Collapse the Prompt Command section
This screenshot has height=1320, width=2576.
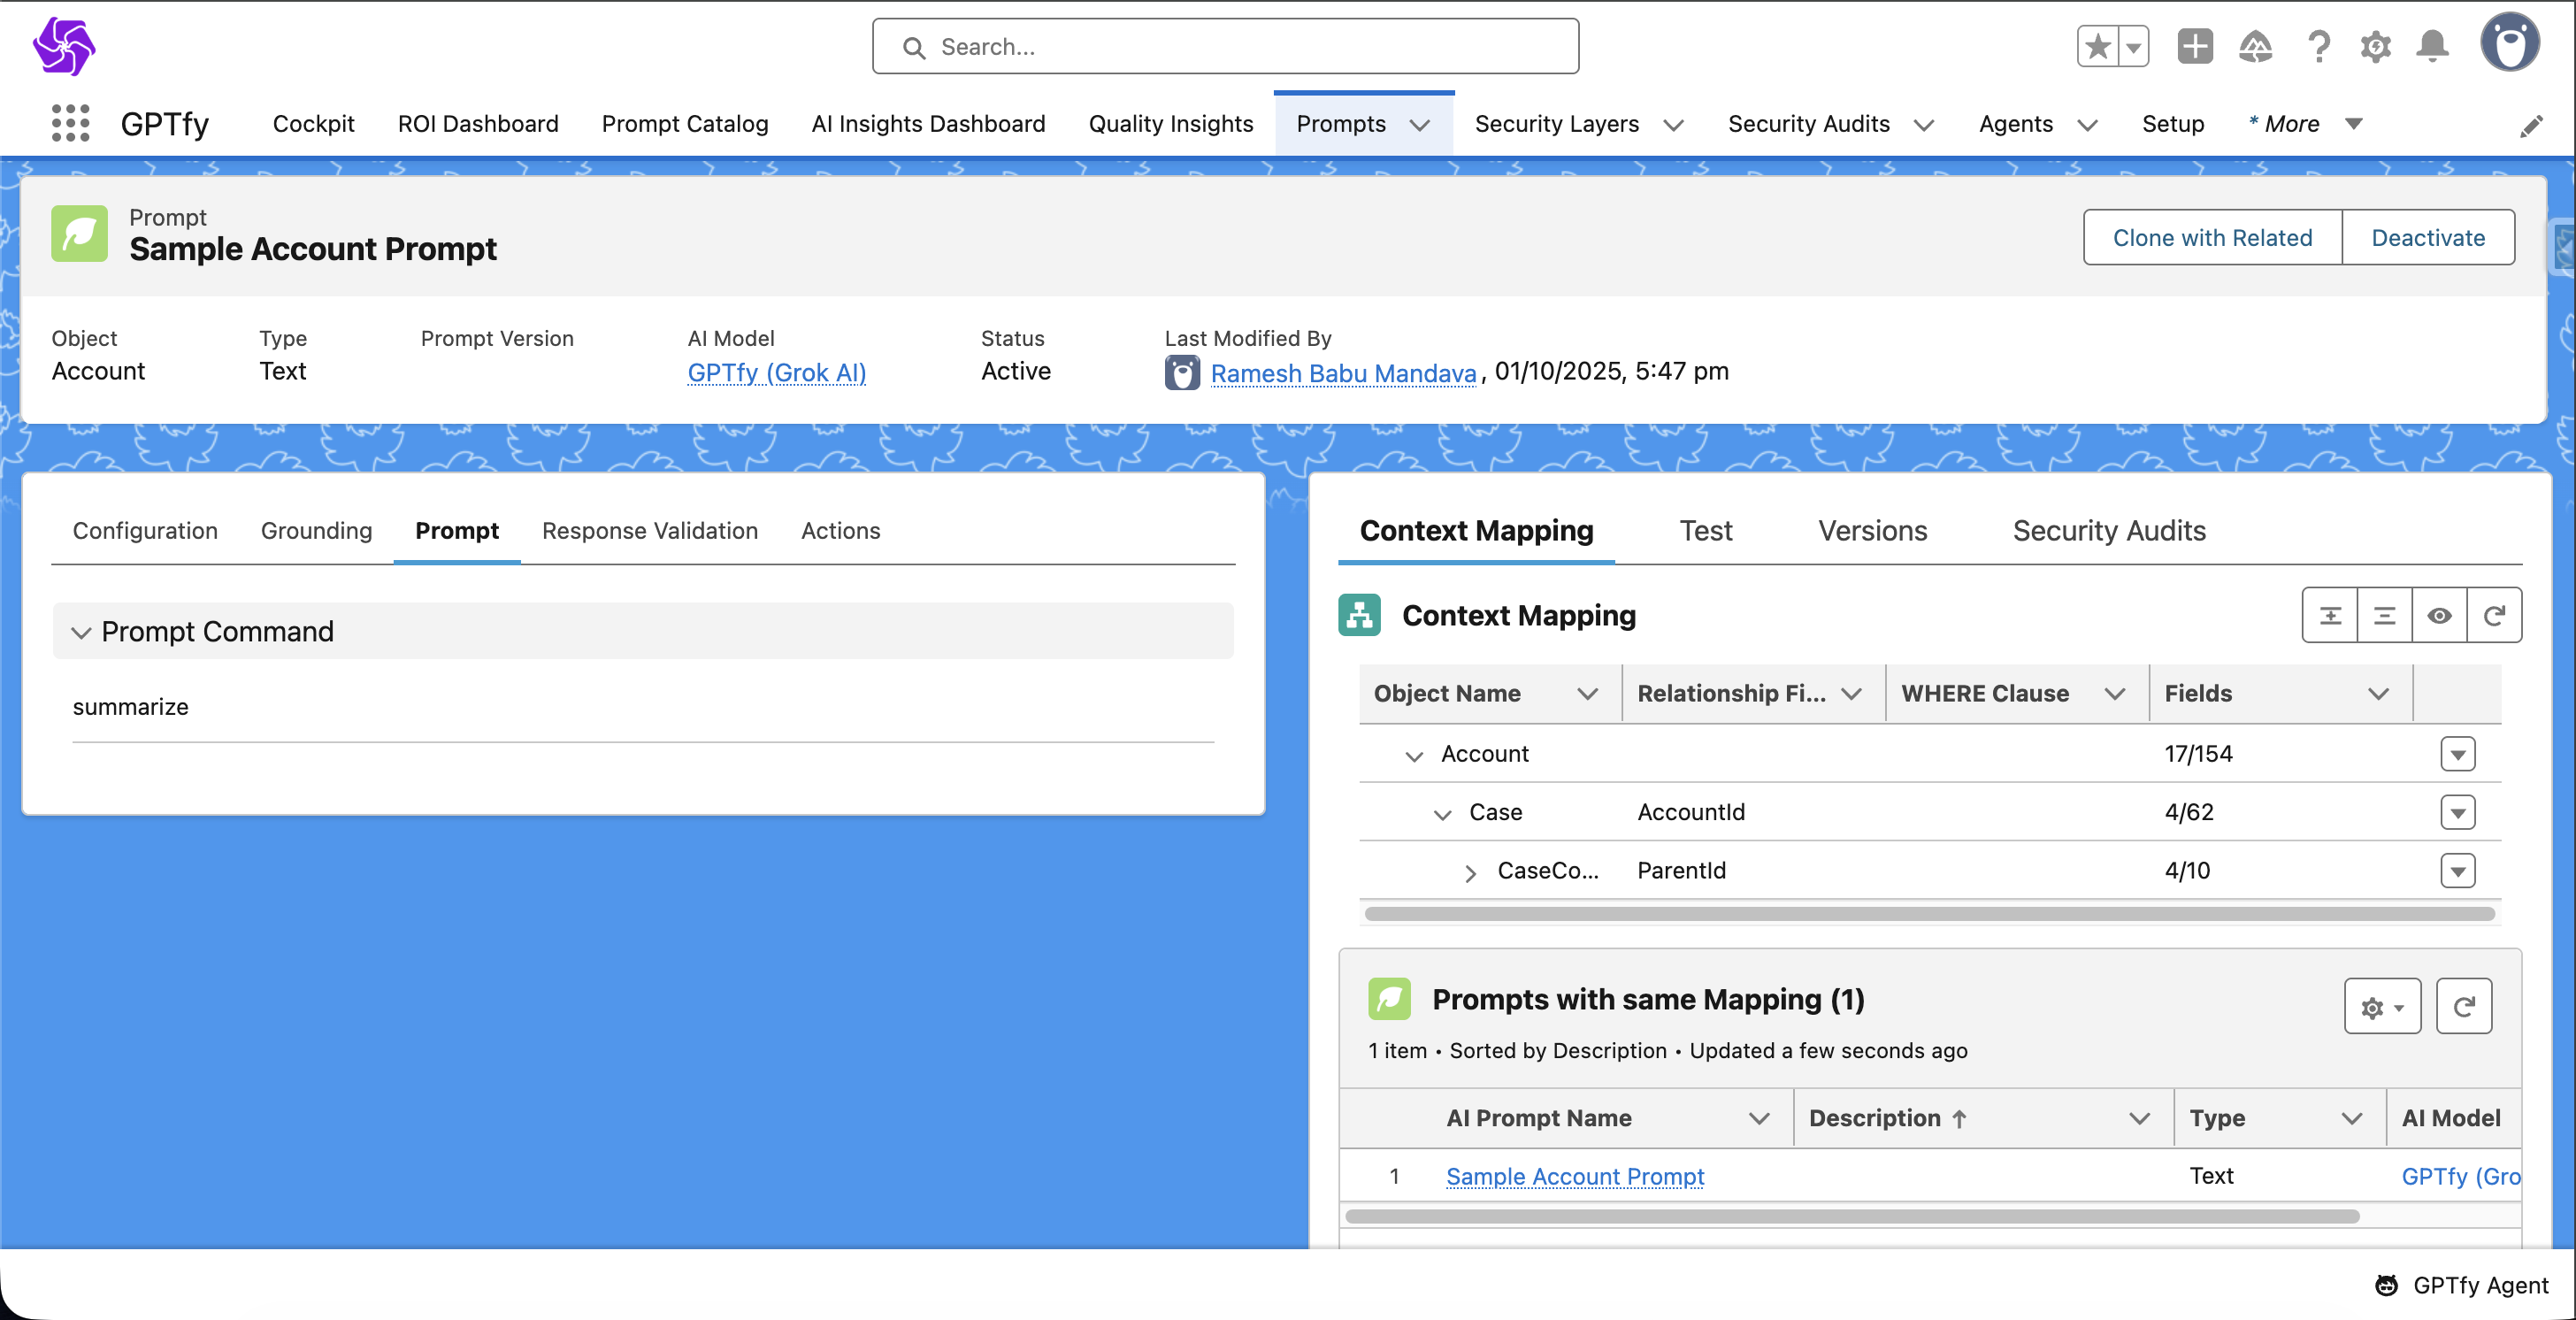pos(81,632)
